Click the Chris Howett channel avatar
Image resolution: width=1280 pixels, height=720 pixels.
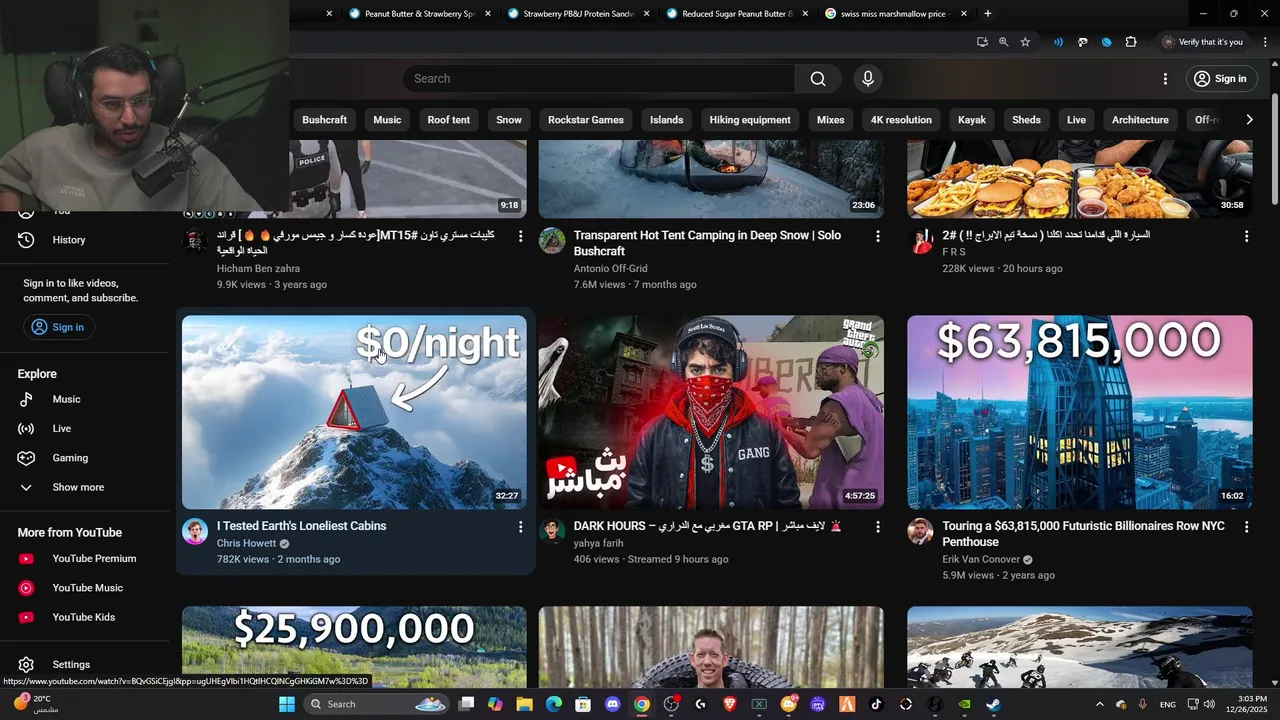(x=195, y=531)
